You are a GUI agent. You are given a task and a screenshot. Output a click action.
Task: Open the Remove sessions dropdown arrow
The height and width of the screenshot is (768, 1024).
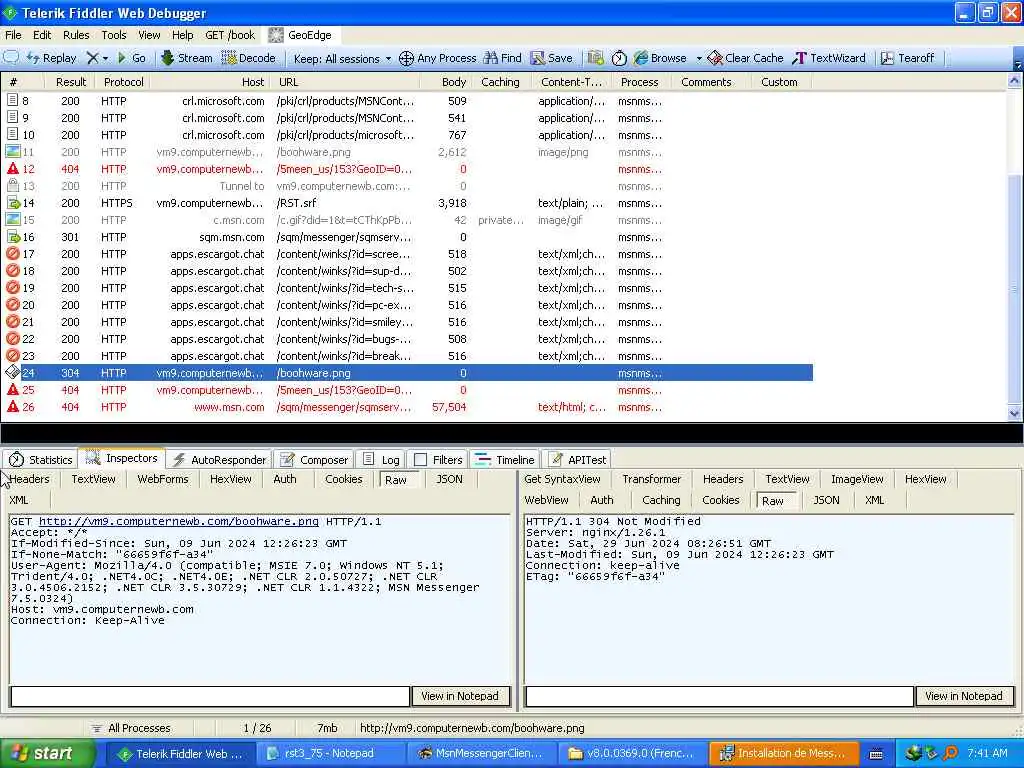[x=105, y=58]
